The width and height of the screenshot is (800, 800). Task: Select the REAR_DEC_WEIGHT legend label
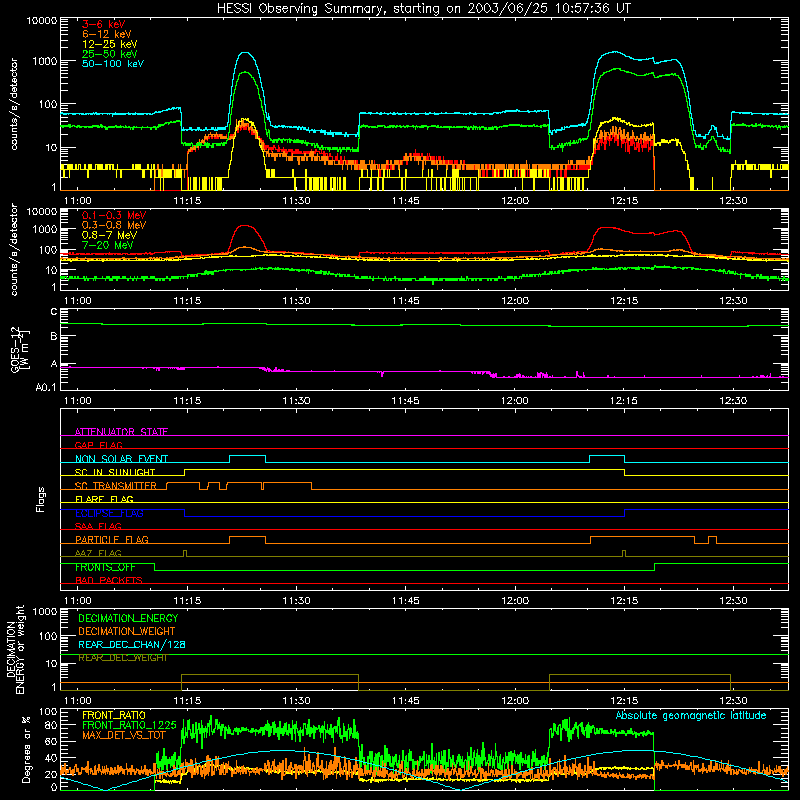point(122,658)
